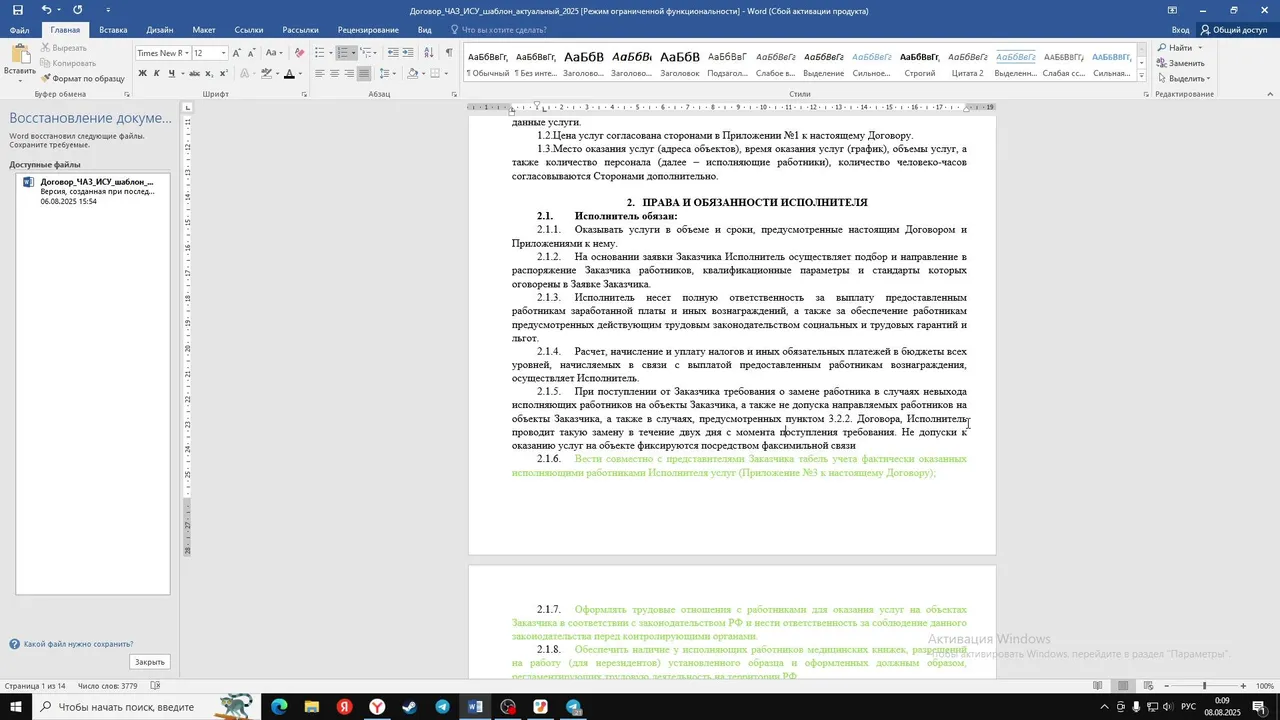This screenshot has width=1280, height=720.
Task: Click Вход sign-in link
Action: click(1181, 30)
